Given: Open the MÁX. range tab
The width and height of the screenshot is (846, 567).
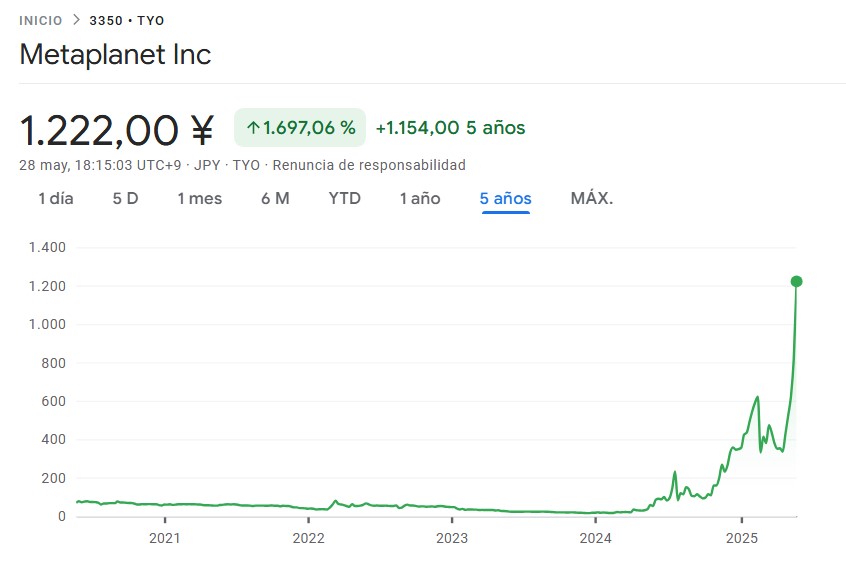Looking at the screenshot, I should point(591,198).
